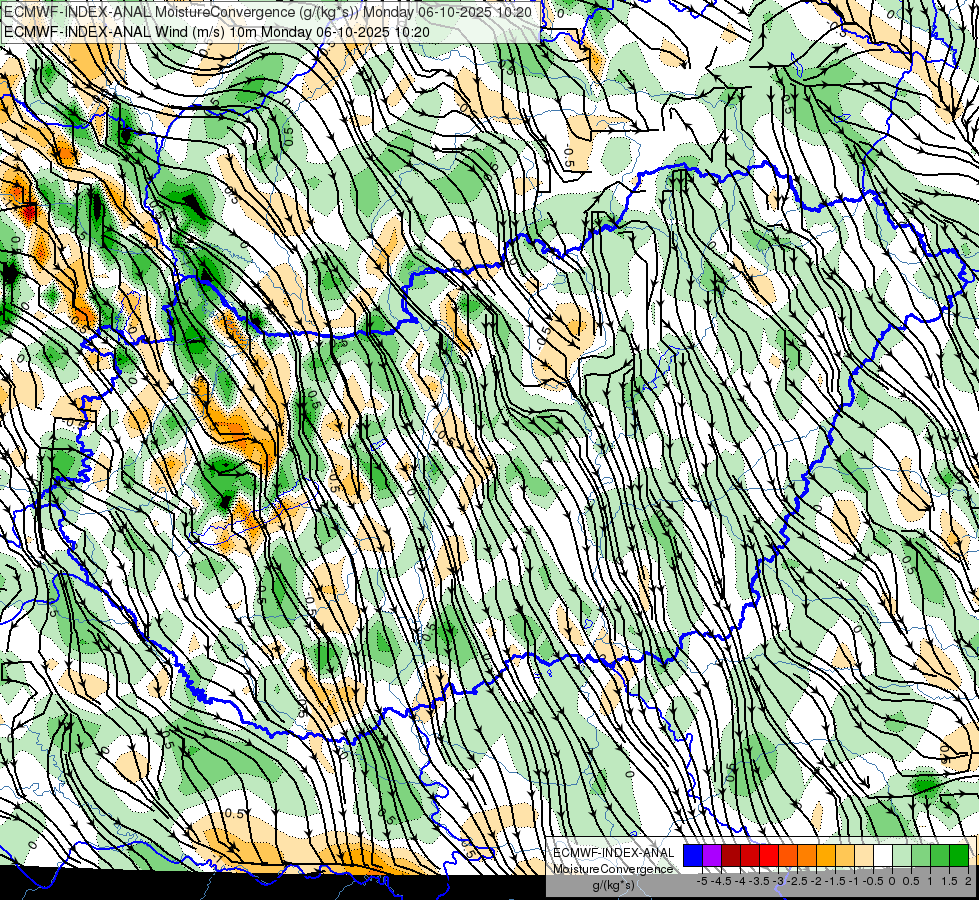Click the -0.5 legend tick label
979x900 pixels.
point(873,881)
